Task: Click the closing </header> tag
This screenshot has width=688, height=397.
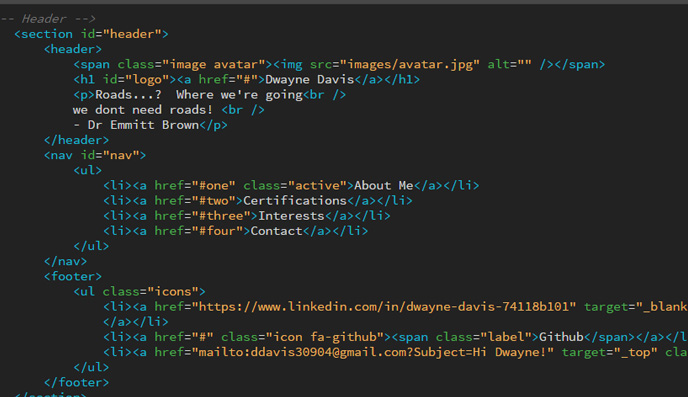Action: [x=76, y=140]
